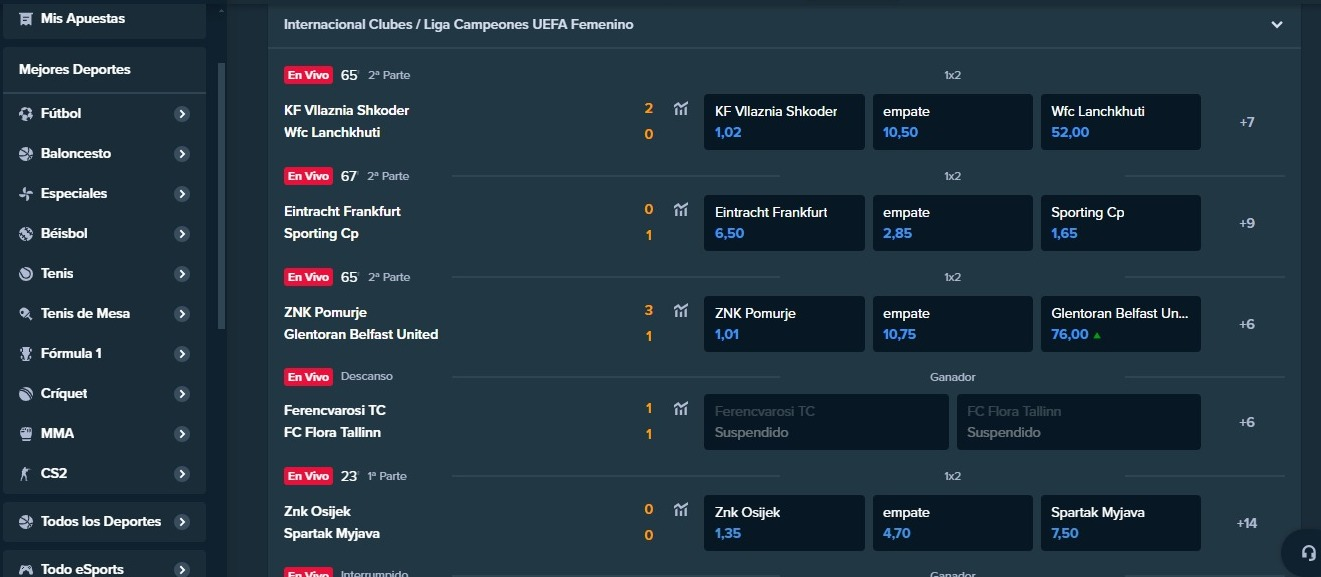Select empate odds 10,50 for Vllaznia match

coord(952,122)
